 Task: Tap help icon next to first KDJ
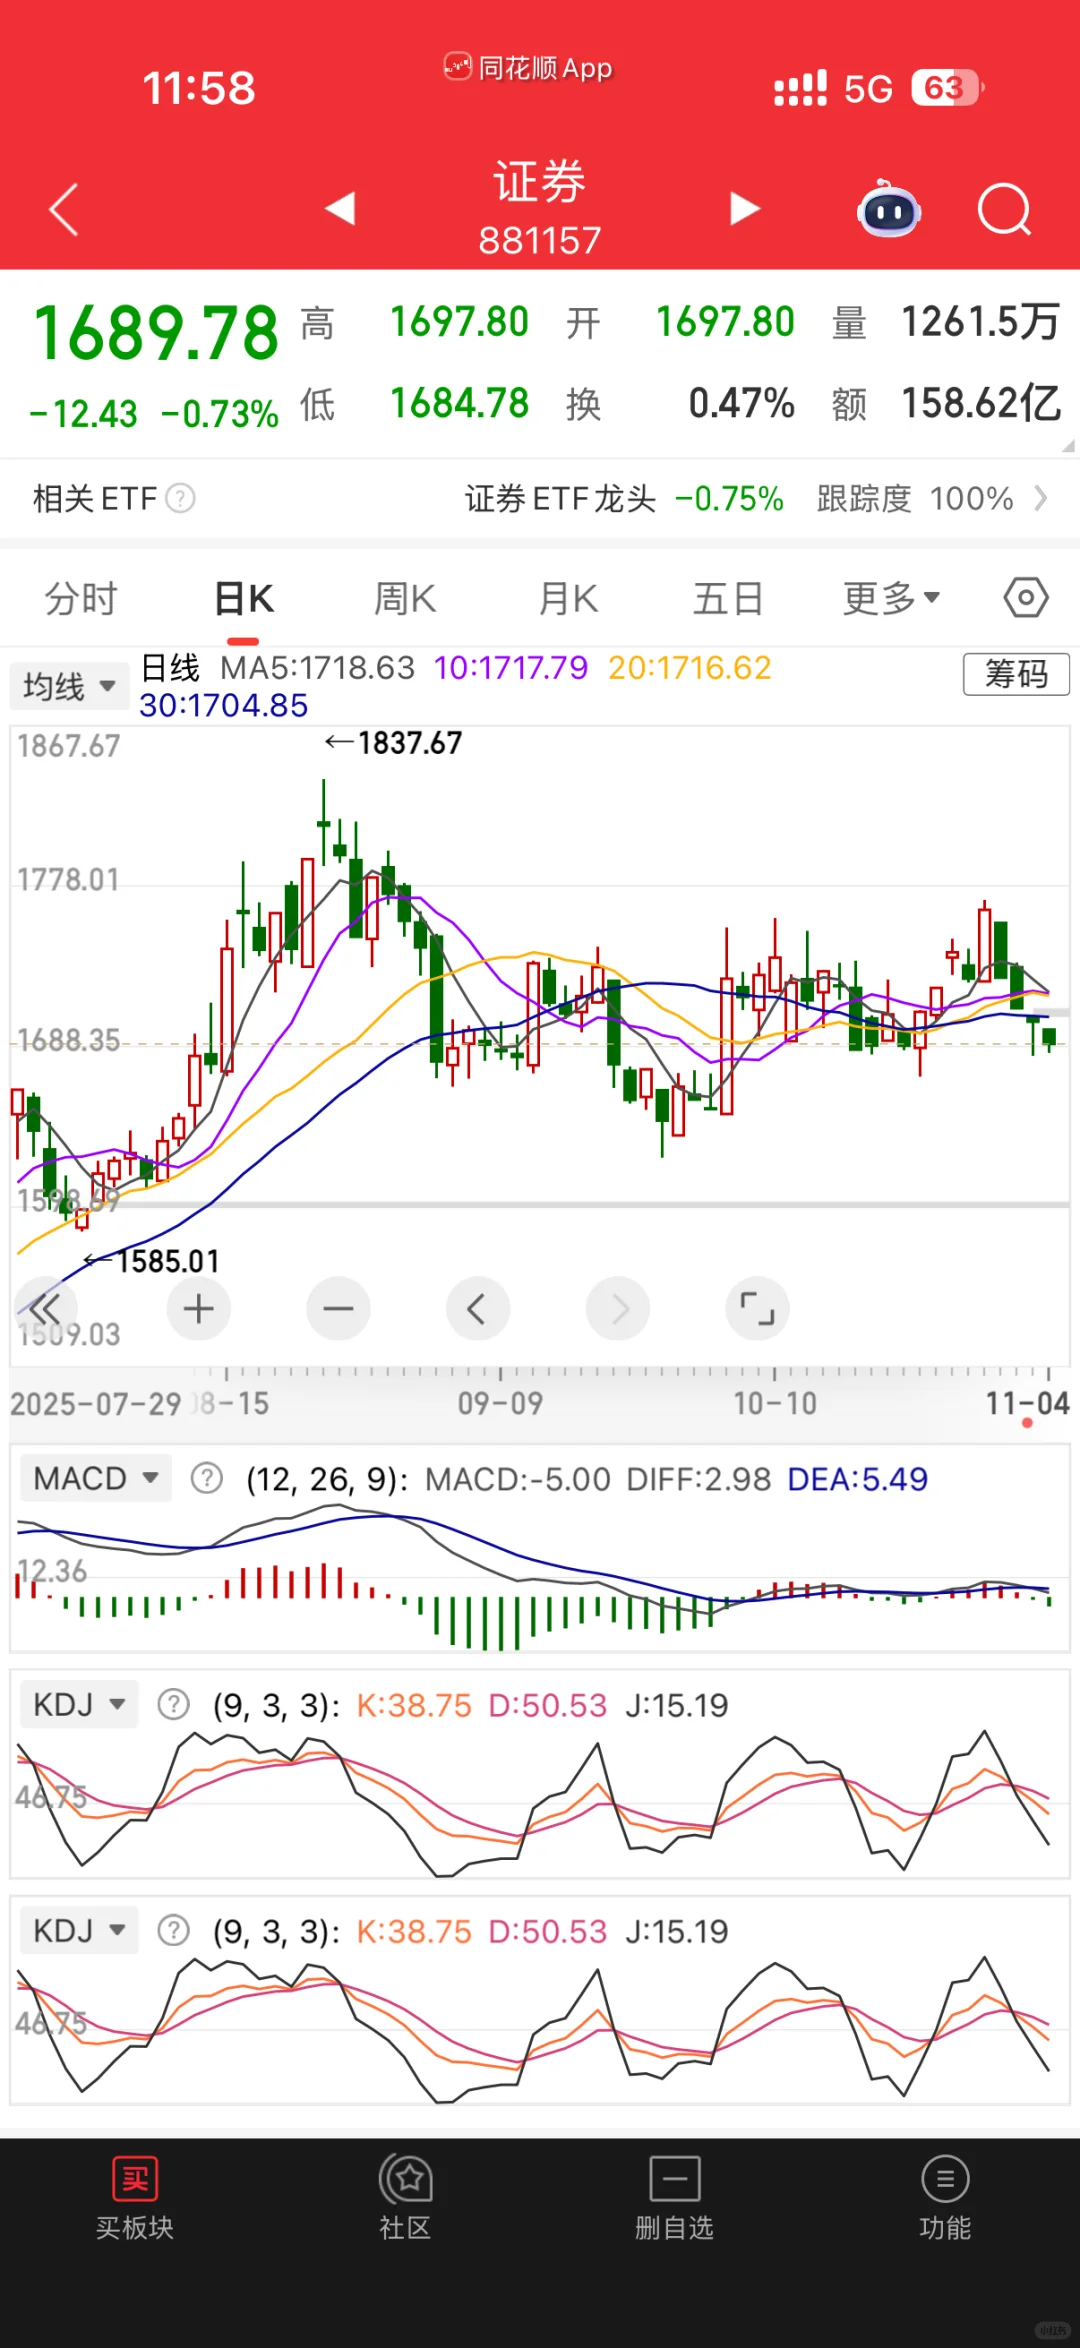(x=174, y=1704)
